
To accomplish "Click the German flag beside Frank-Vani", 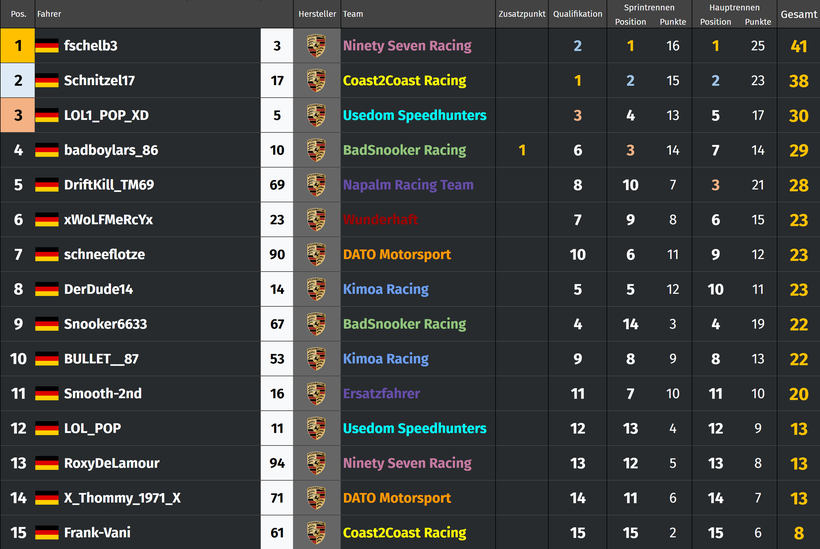I will tap(47, 533).
